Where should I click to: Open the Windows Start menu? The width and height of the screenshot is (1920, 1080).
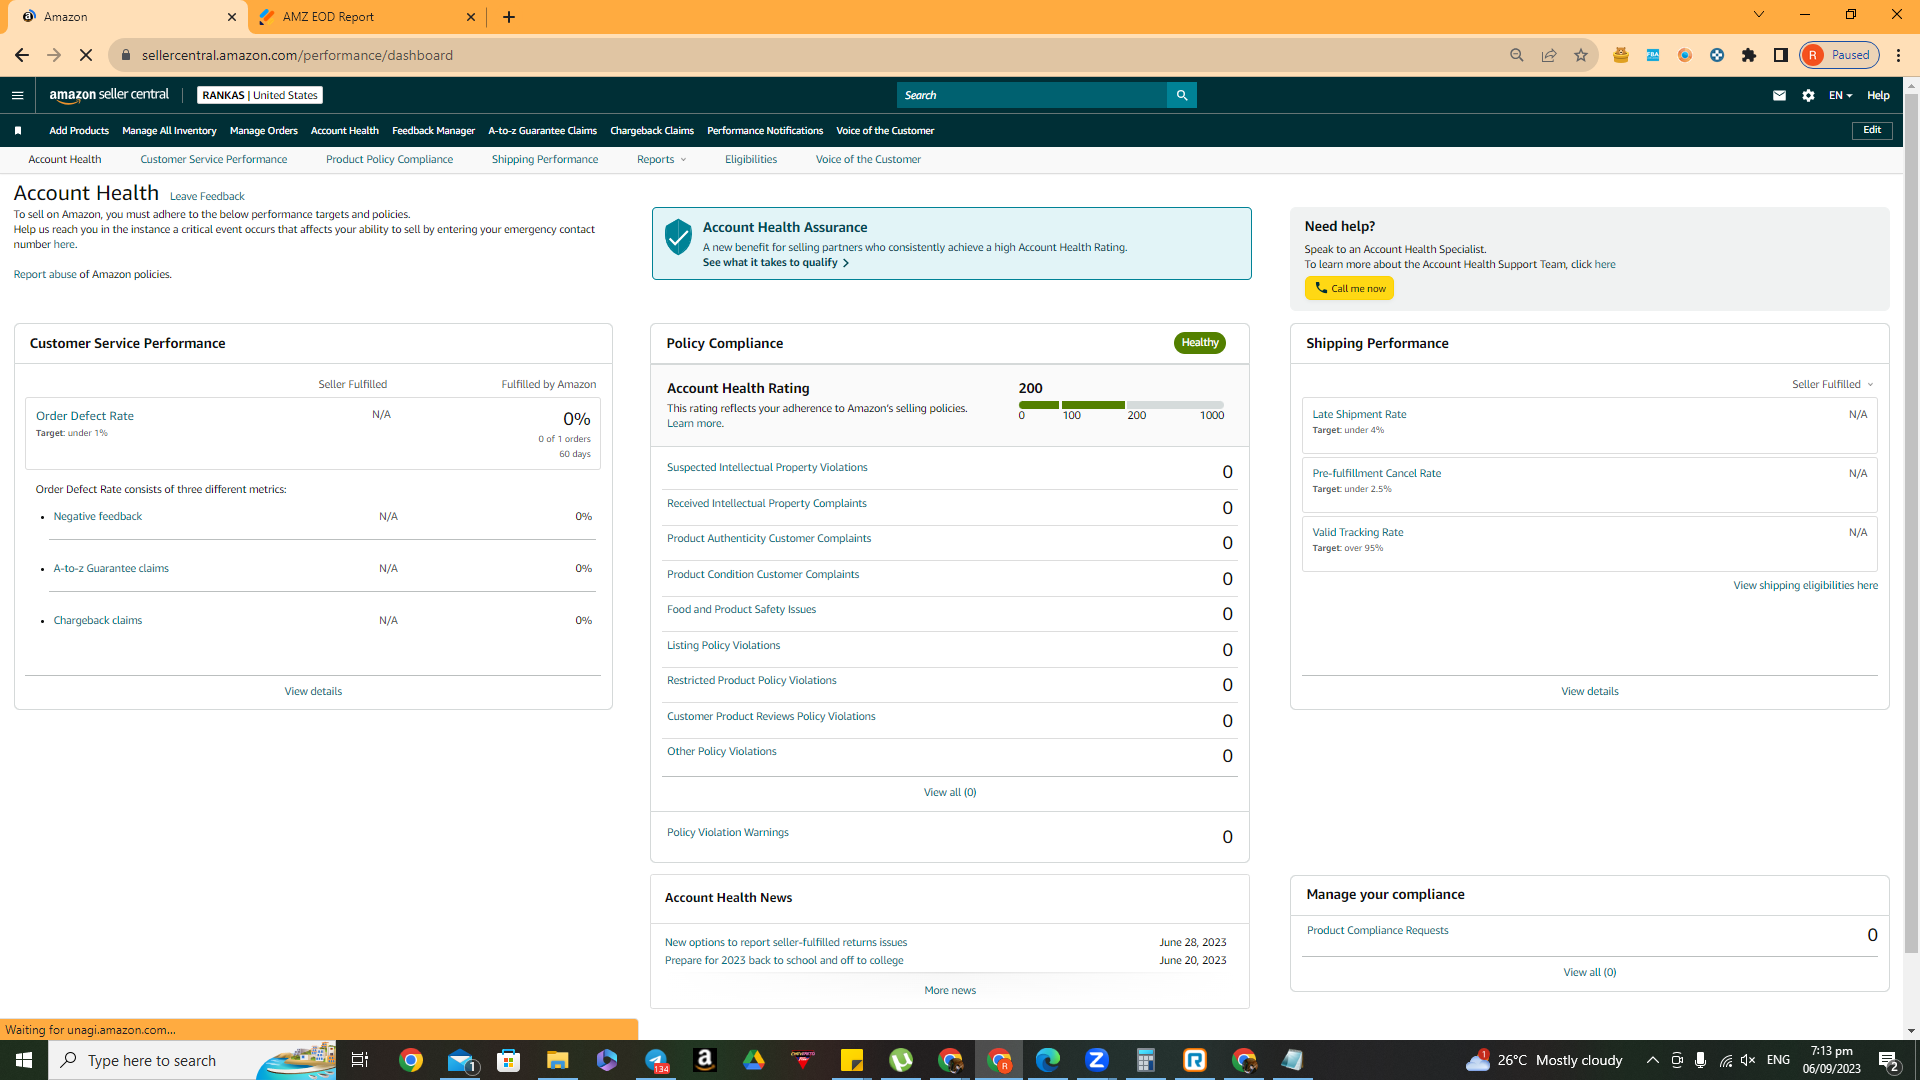(x=24, y=1060)
